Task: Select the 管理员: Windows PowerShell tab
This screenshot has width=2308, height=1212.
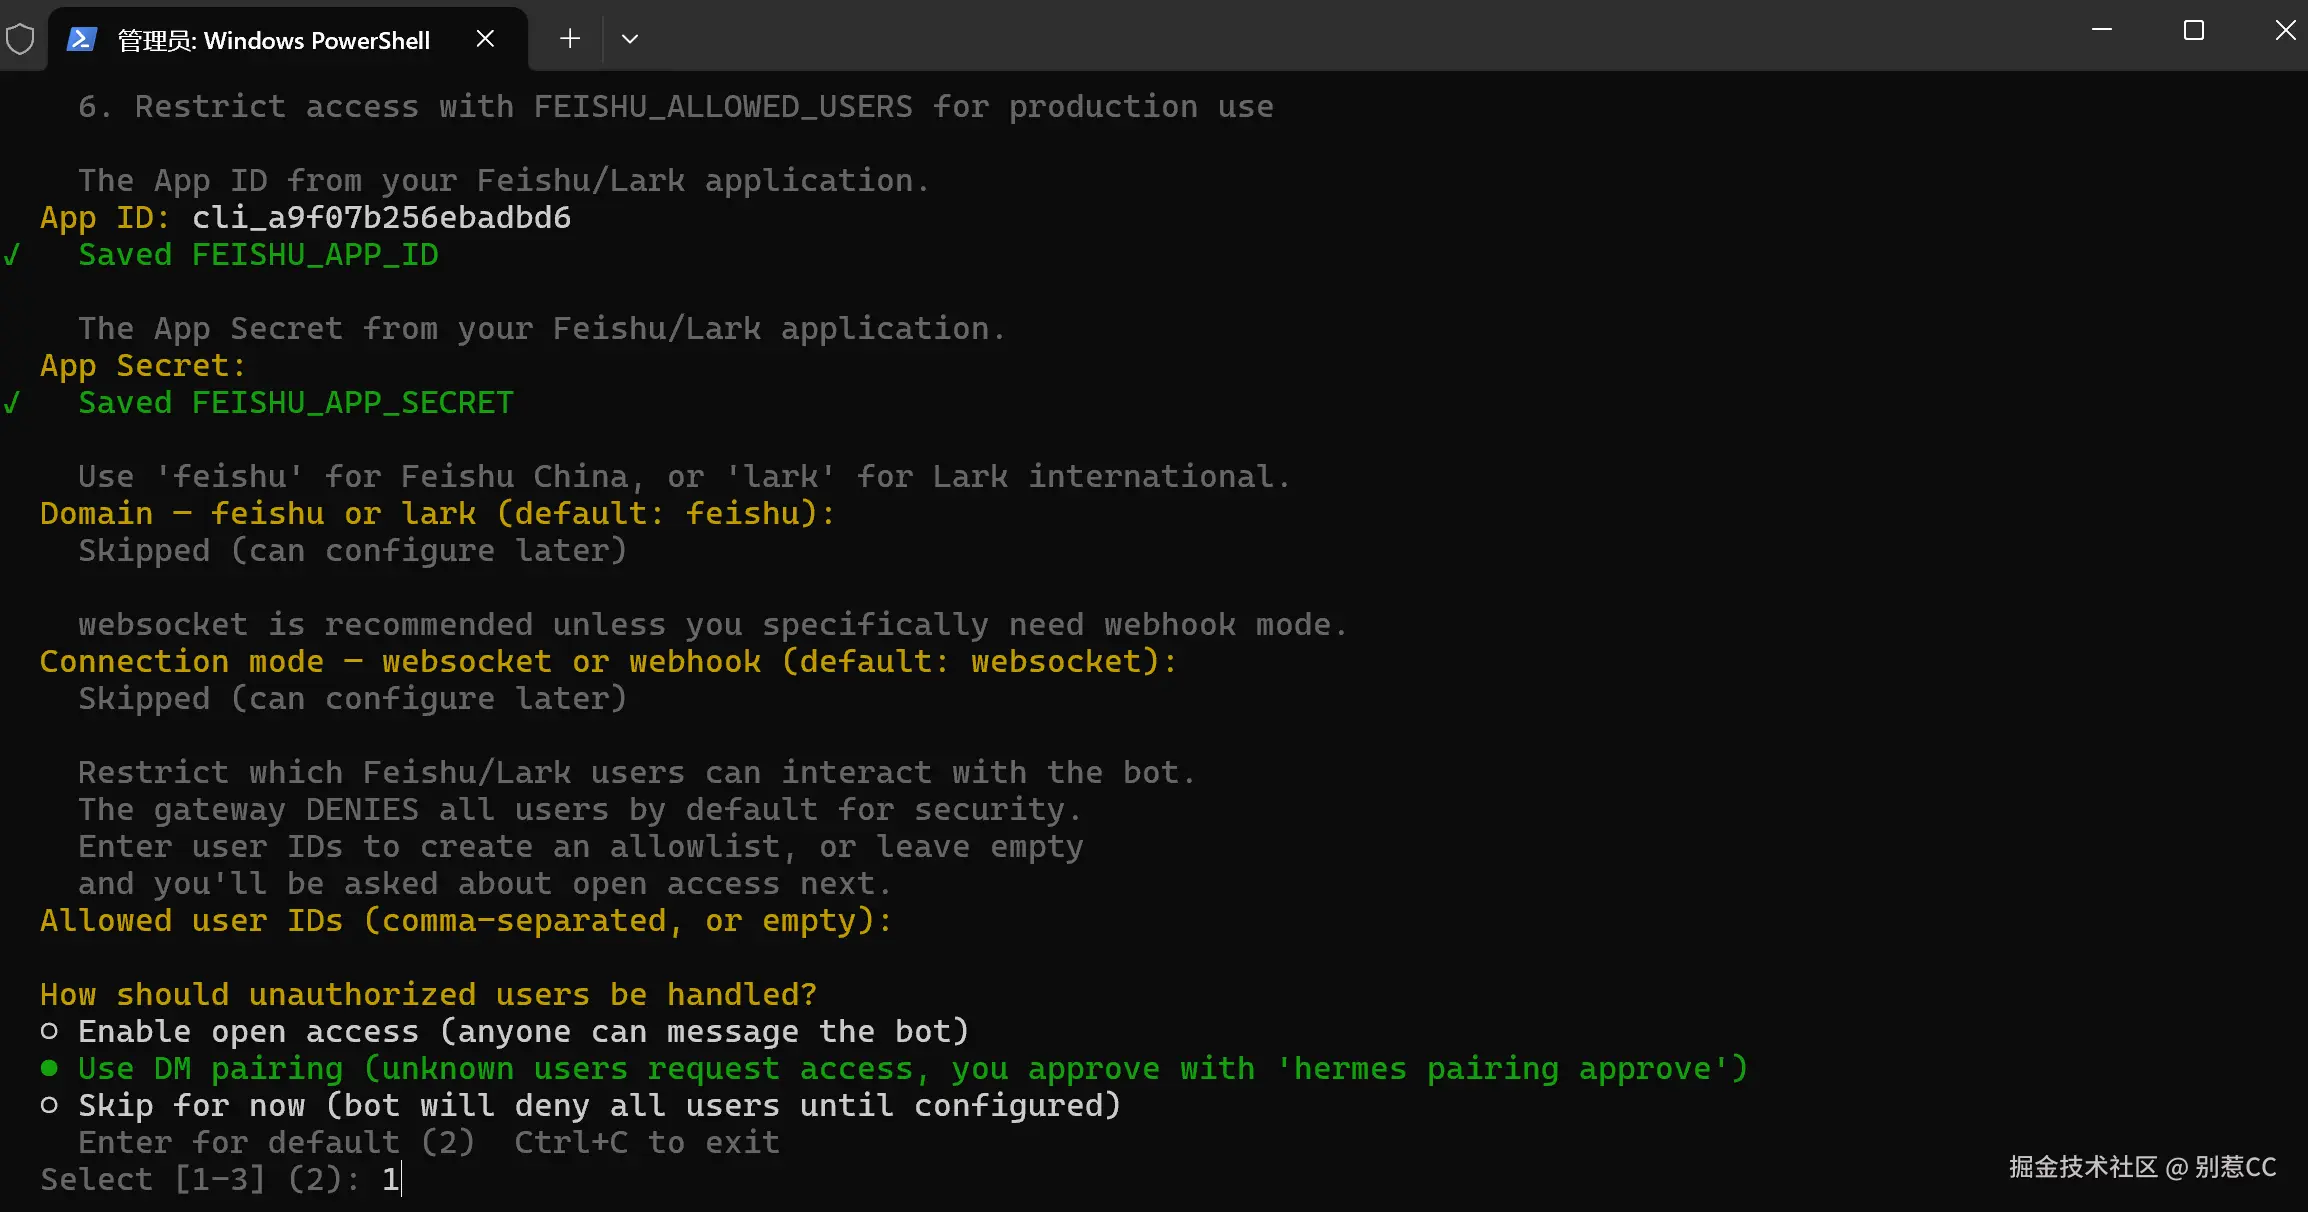Action: [x=273, y=40]
